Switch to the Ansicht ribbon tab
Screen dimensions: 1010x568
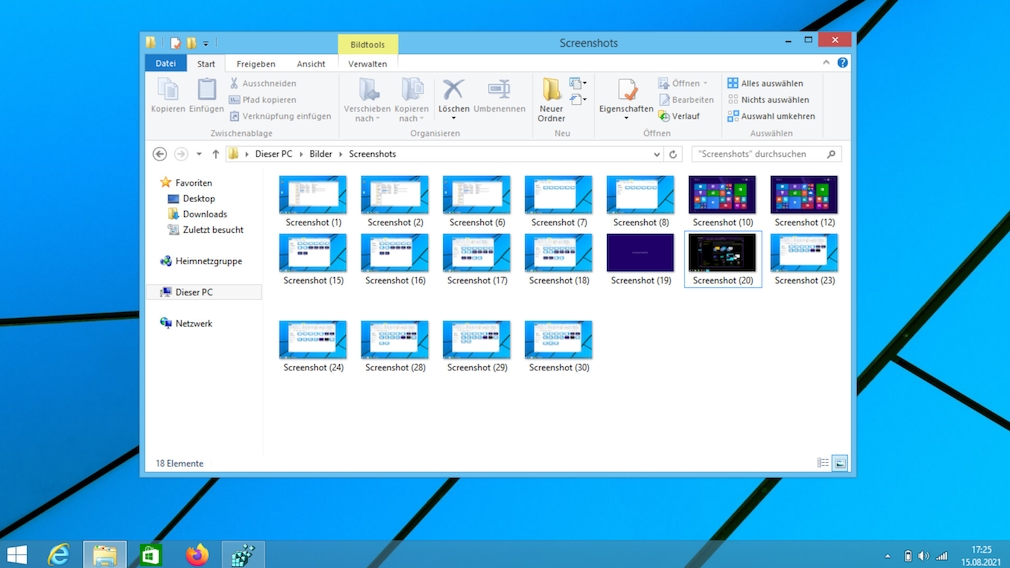point(310,64)
